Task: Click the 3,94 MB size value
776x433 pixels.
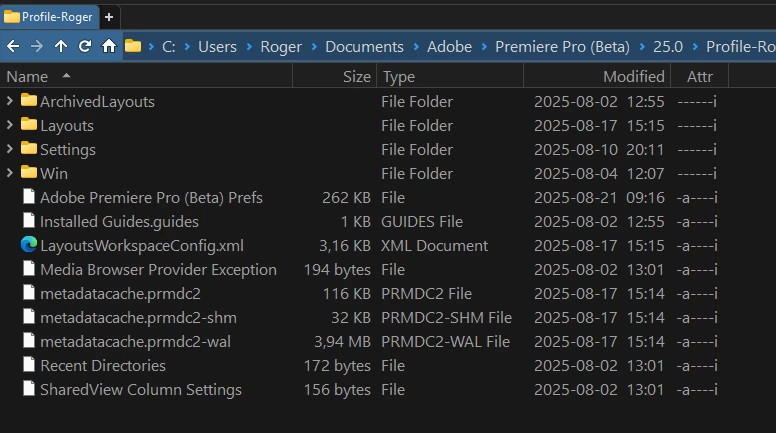Action: point(342,341)
